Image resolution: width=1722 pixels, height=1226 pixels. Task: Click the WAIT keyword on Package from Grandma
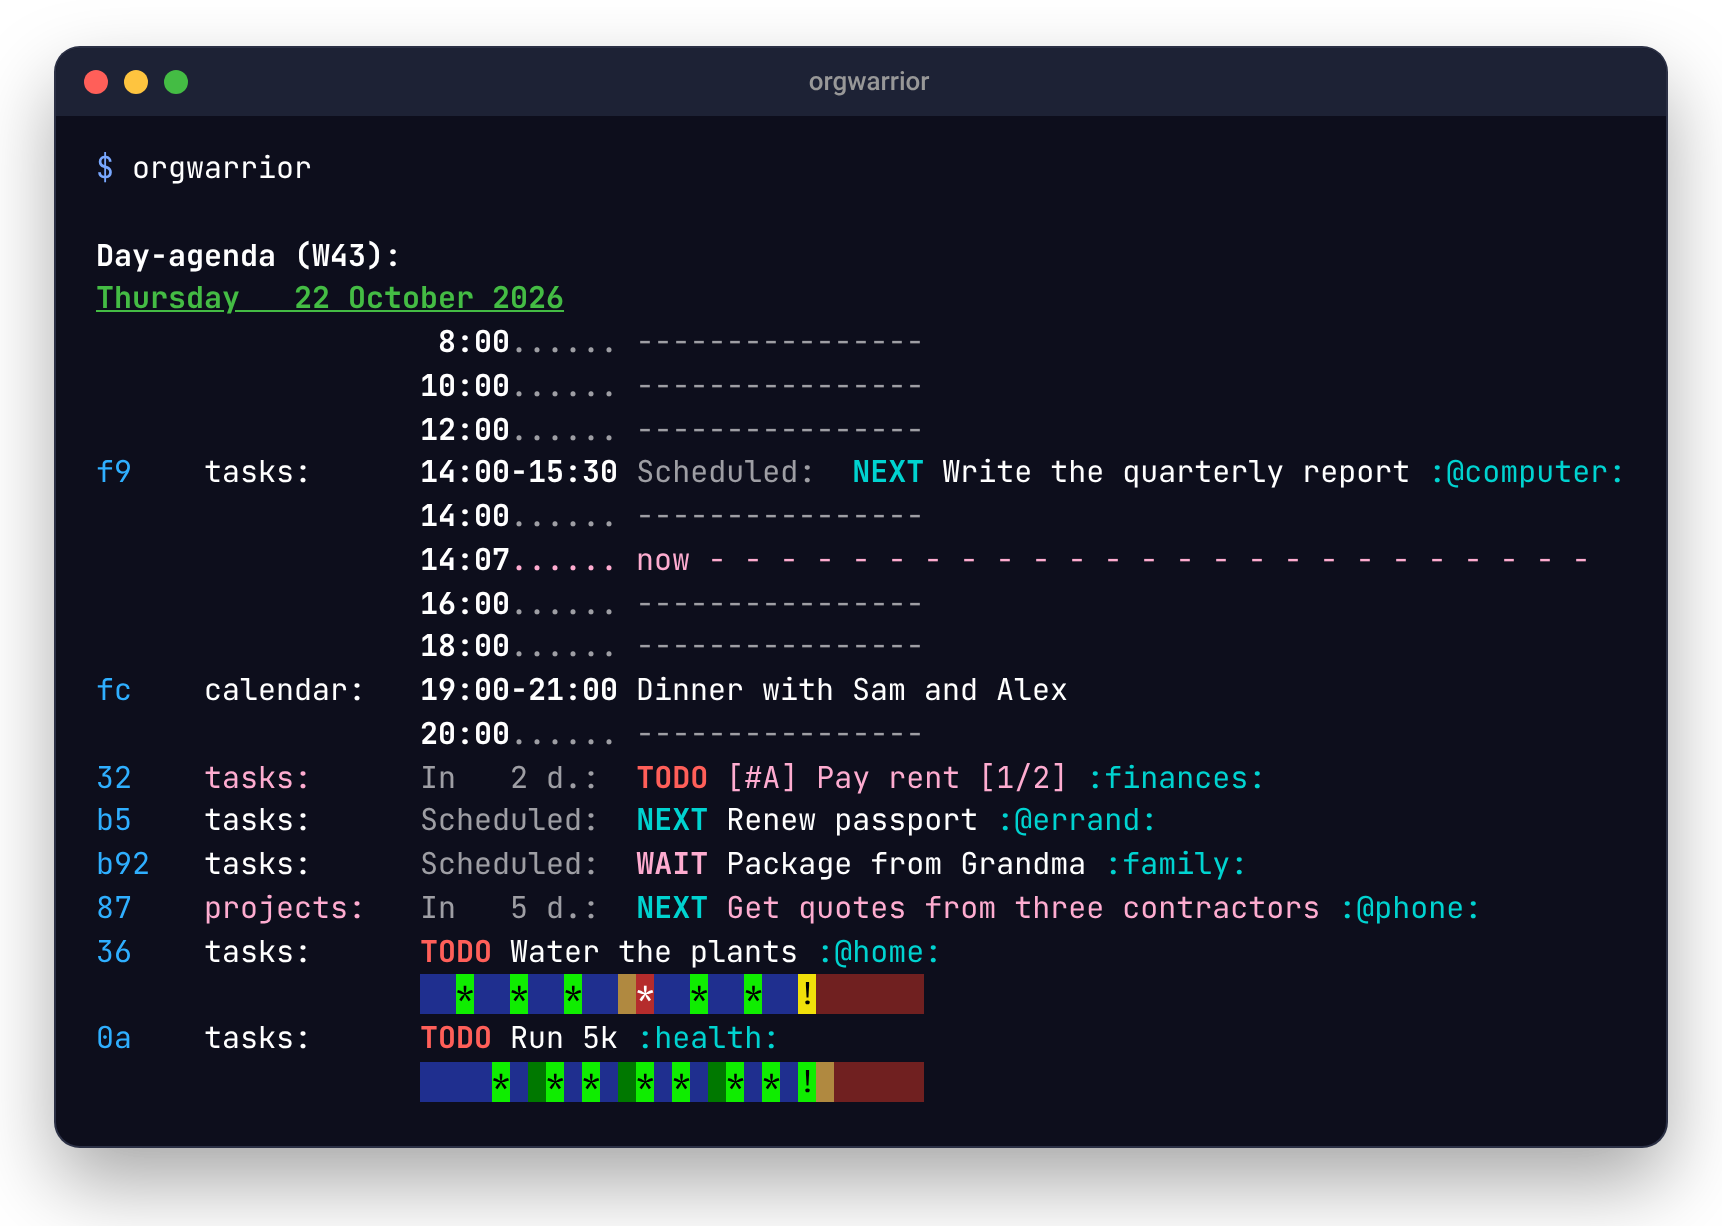click(x=672, y=864)
